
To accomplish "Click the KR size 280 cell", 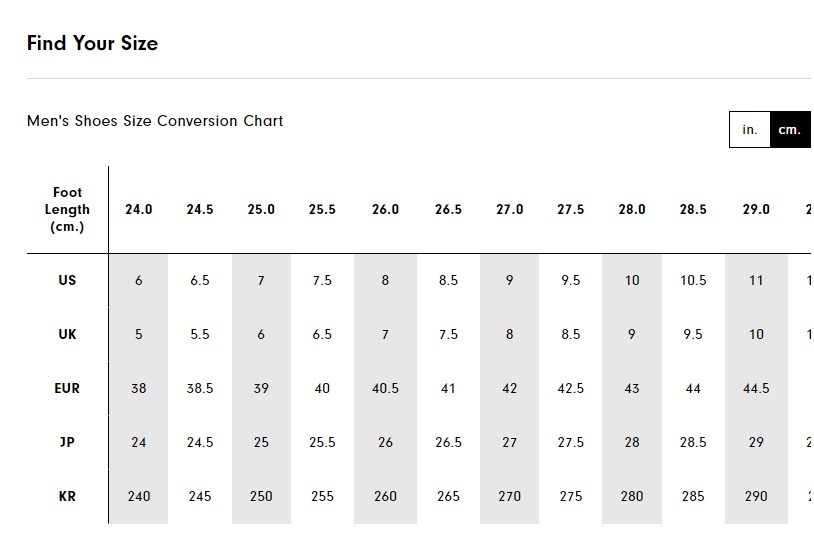I will pyautogui.click(x=632, y=496).
